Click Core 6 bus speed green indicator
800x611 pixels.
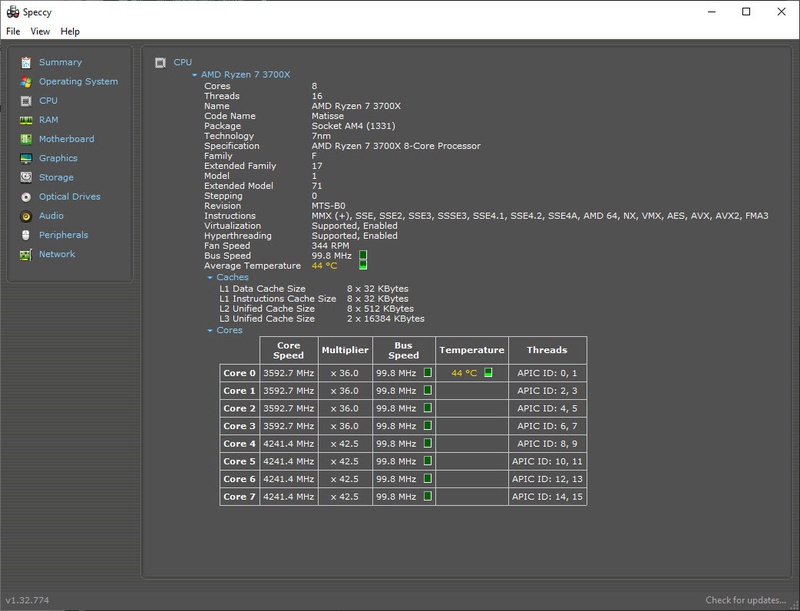click(428, 478)
